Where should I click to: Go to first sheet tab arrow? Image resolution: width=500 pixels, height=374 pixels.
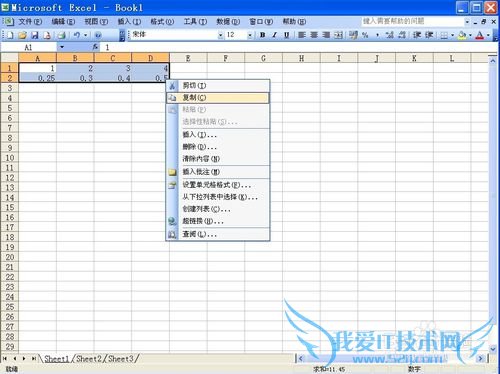click(x=5, y=359)
